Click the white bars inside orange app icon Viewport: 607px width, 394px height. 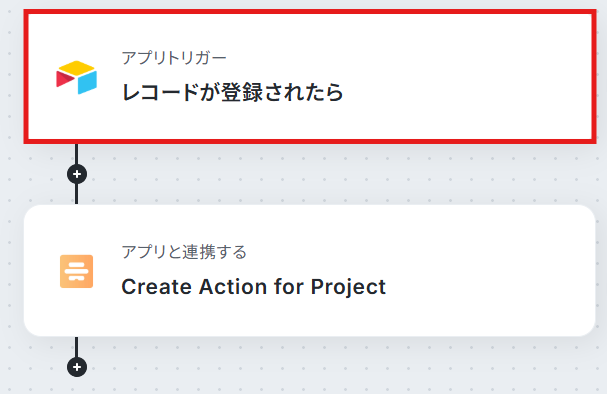77,271
